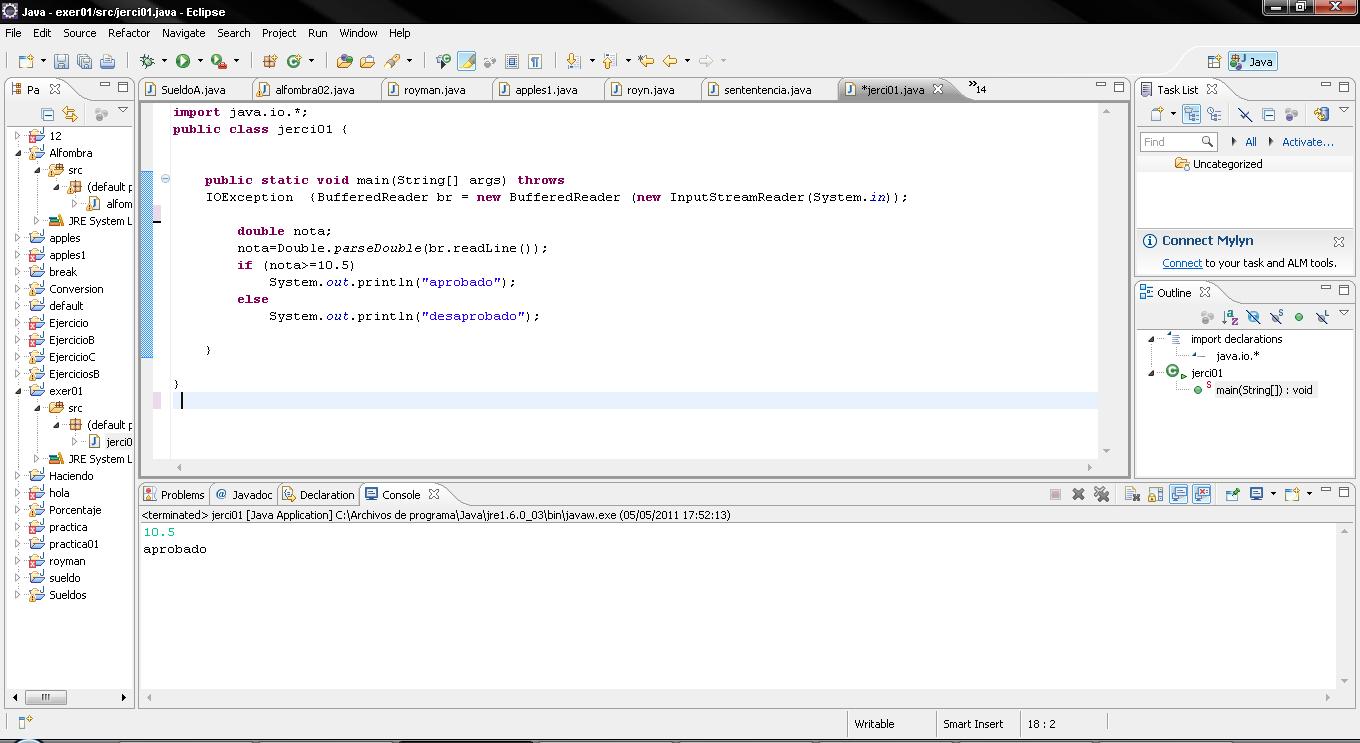Open the Outline view menu triangle

(1344, 313)
